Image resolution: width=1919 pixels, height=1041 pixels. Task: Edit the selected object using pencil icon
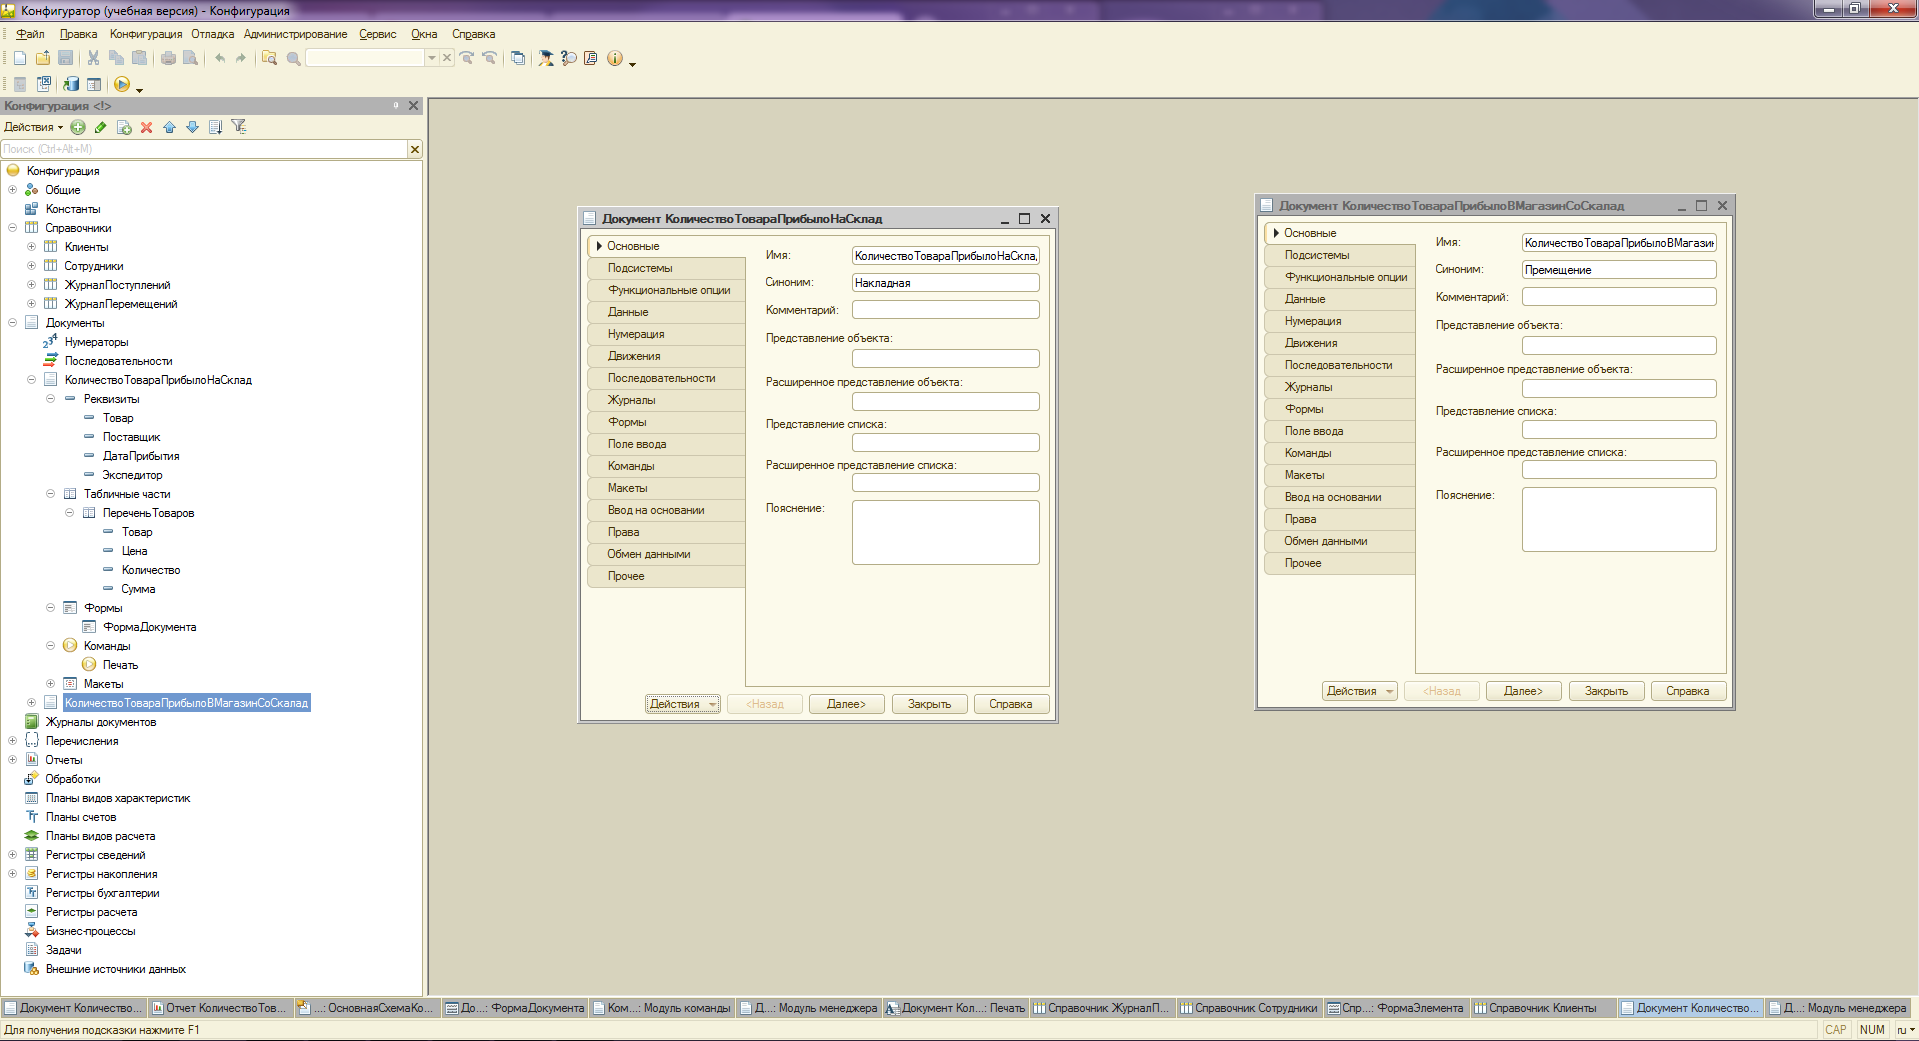[101, 127]
